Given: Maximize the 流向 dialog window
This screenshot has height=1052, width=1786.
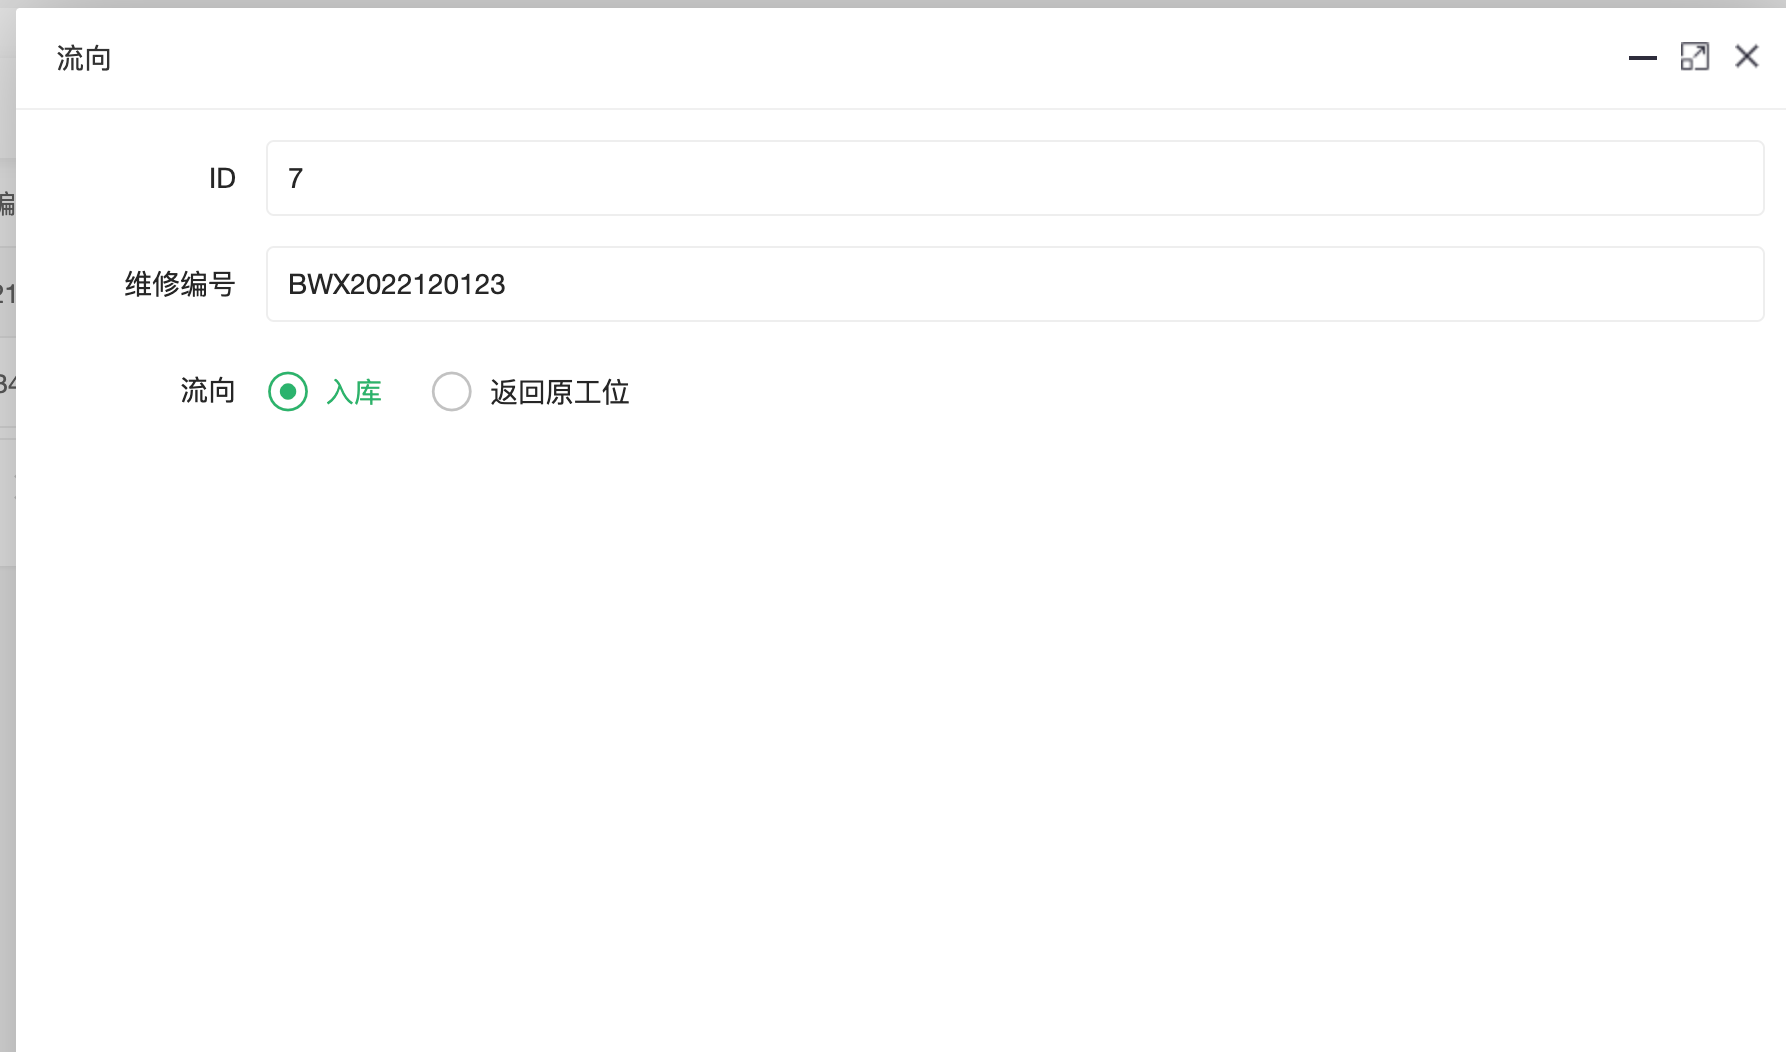Looking at the screenshot, I should click(x=1695, y=57).
